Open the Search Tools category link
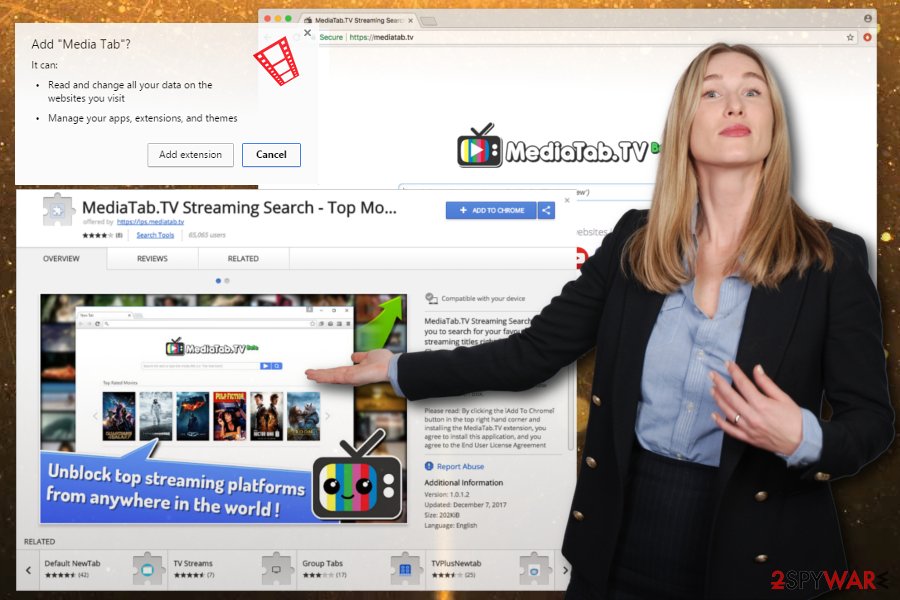 point(155,235)
